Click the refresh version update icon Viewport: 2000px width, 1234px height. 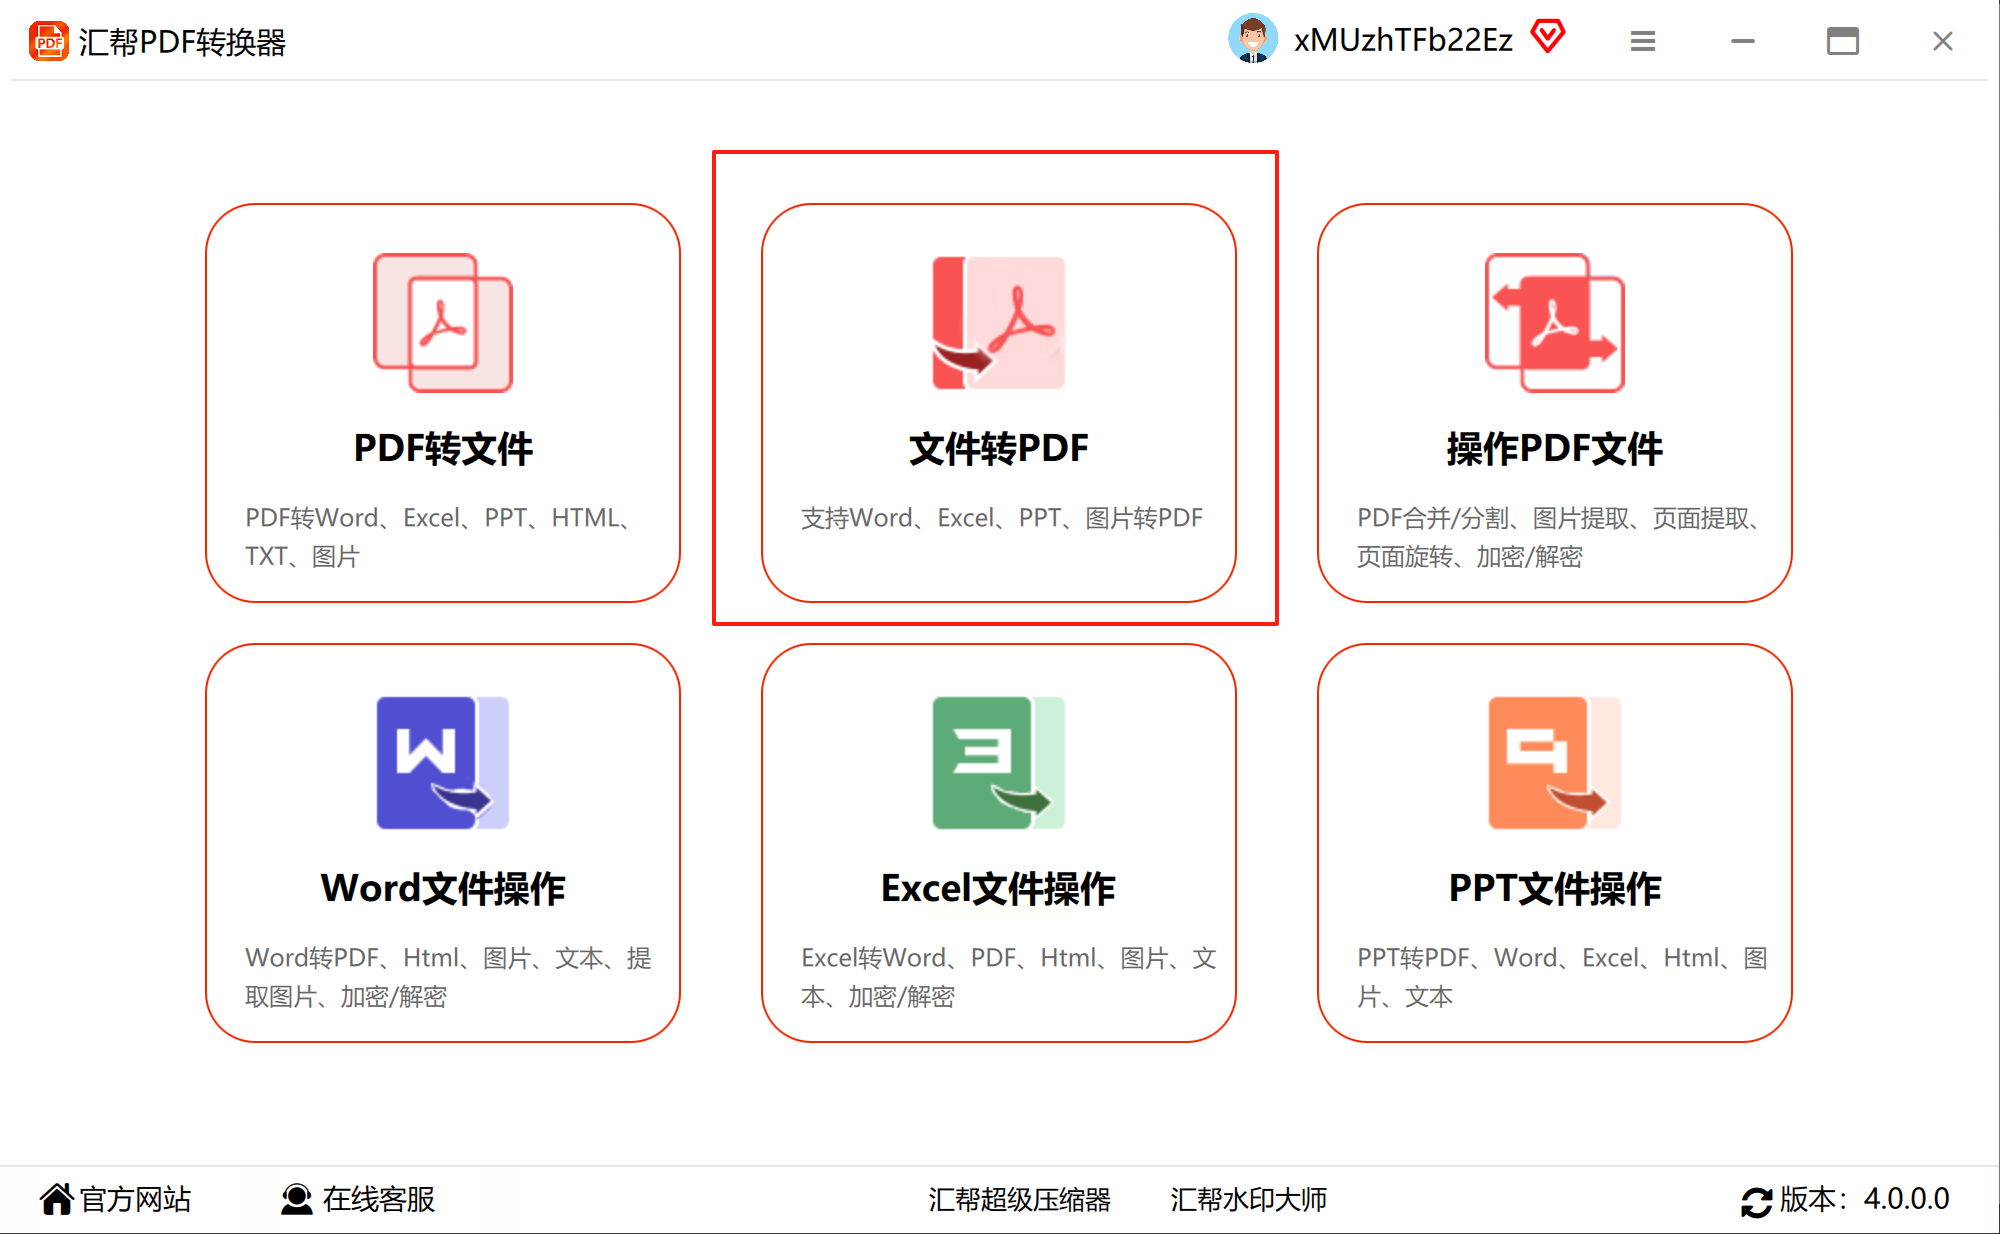pyautogui.click(x=1756, y=1200)
